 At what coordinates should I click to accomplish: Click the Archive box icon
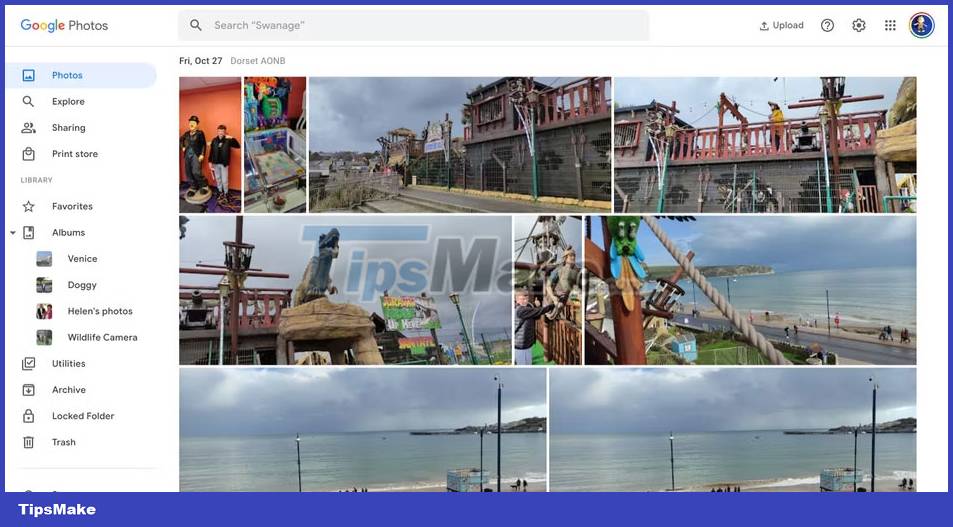pos(29,390)
